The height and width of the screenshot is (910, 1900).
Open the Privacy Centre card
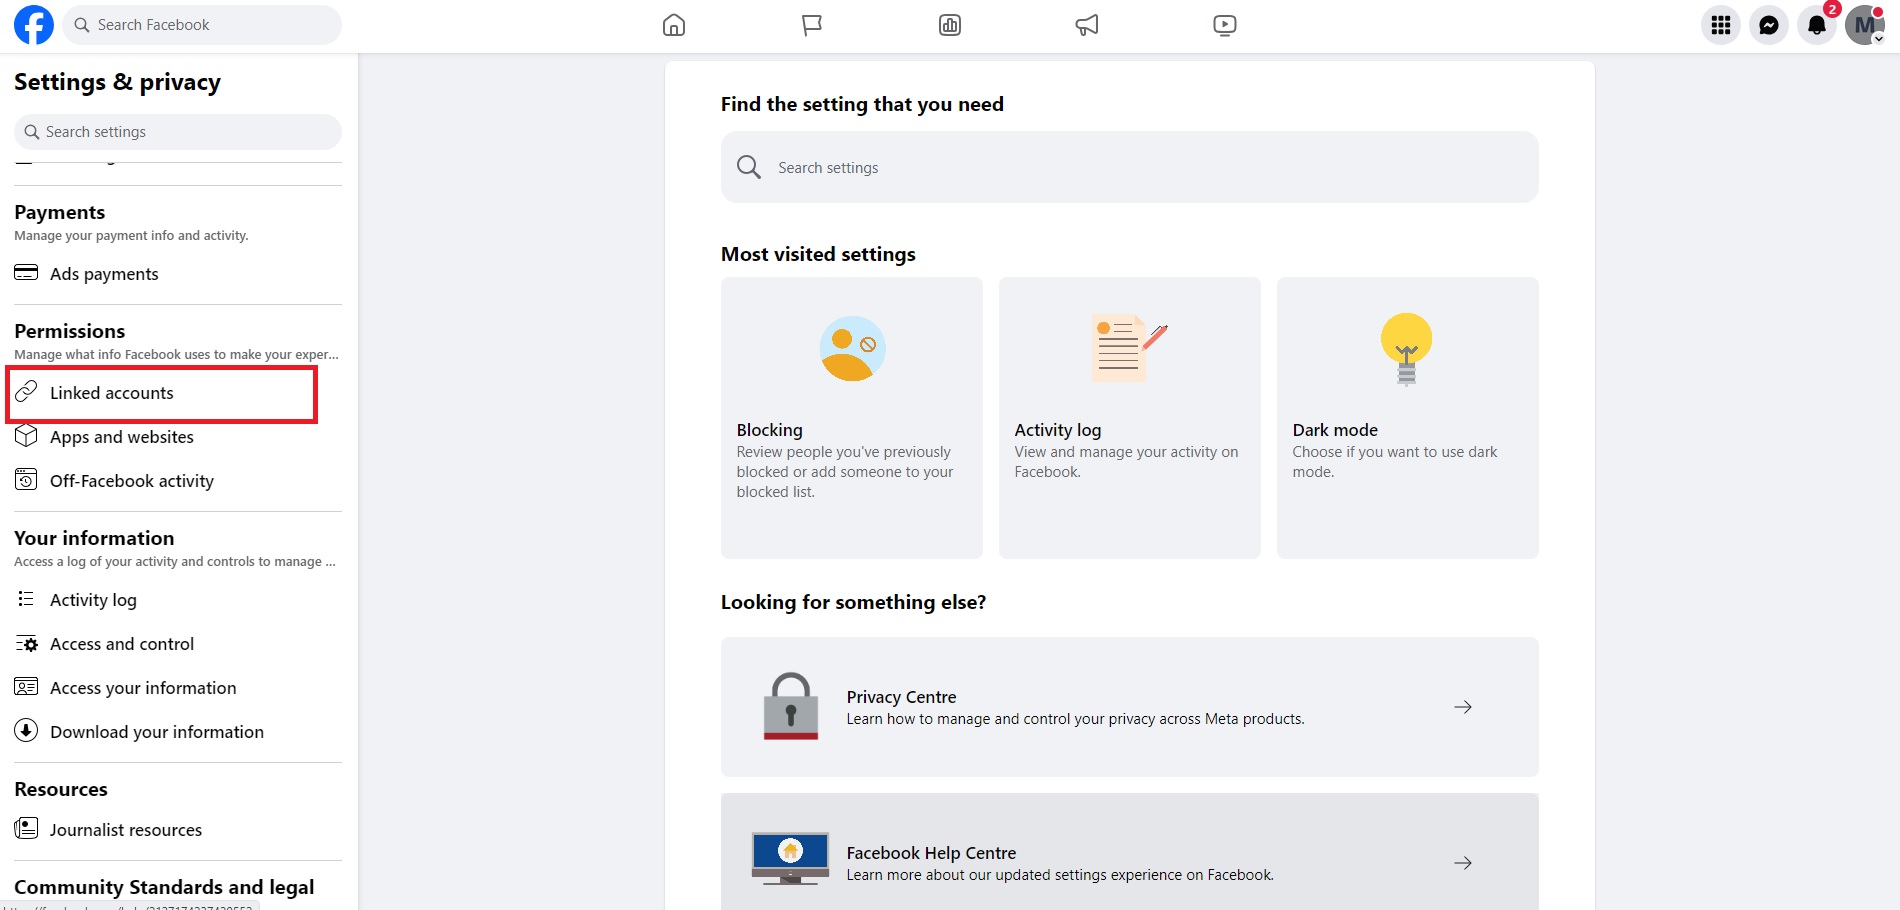point(1130,707)
